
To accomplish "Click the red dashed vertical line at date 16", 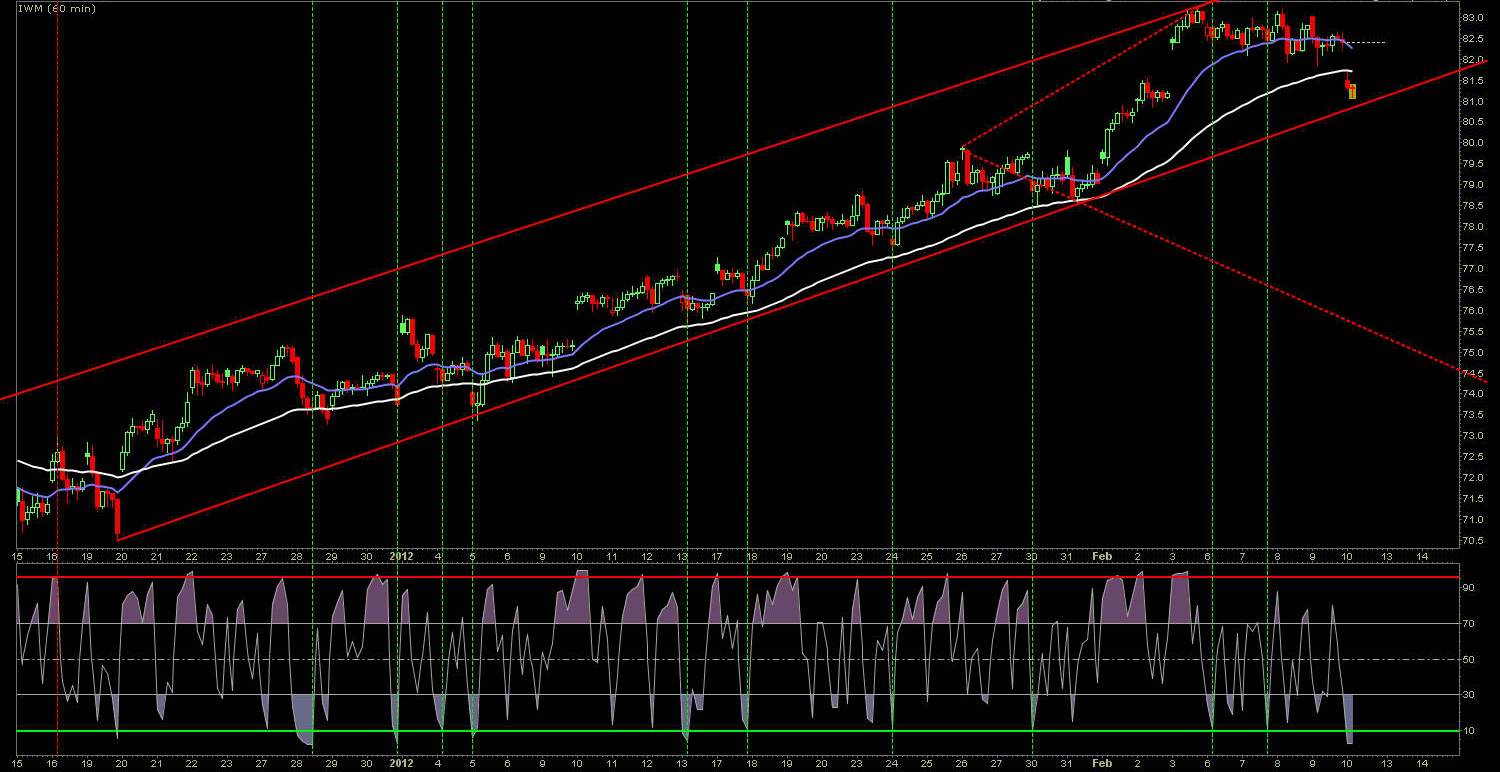I will point(57,300).
